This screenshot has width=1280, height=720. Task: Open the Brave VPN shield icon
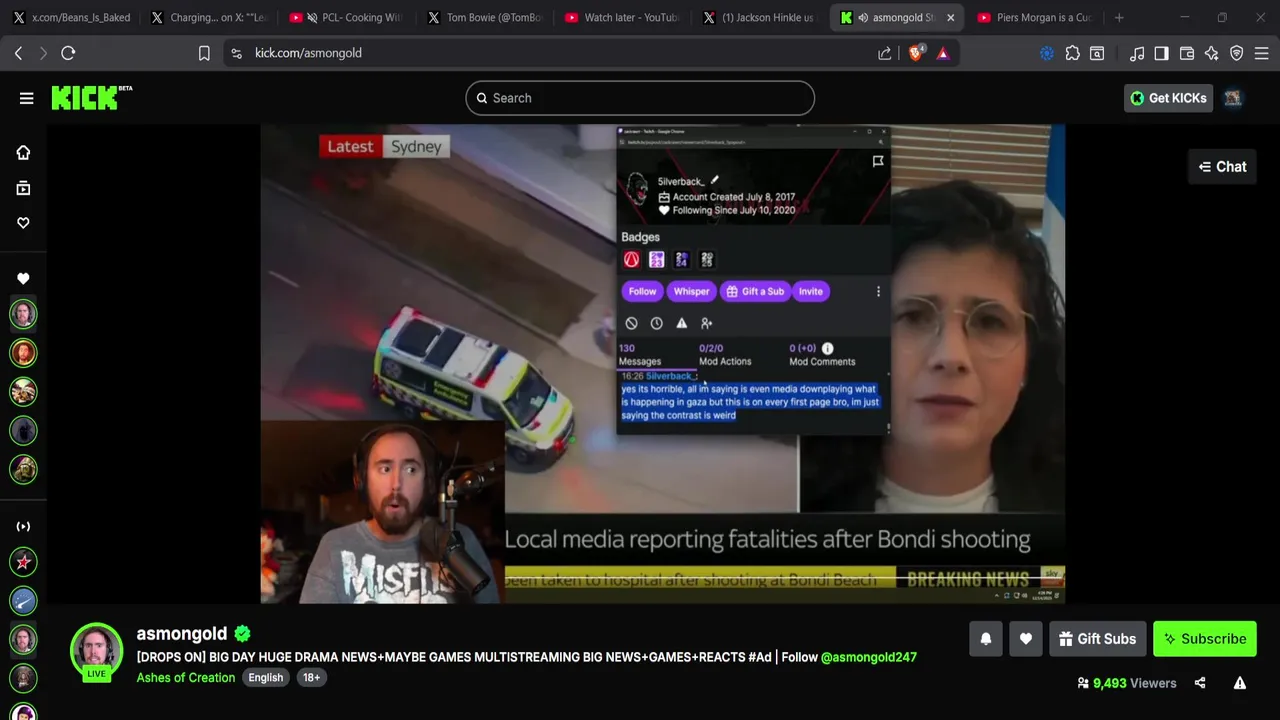coord(1237,53)
